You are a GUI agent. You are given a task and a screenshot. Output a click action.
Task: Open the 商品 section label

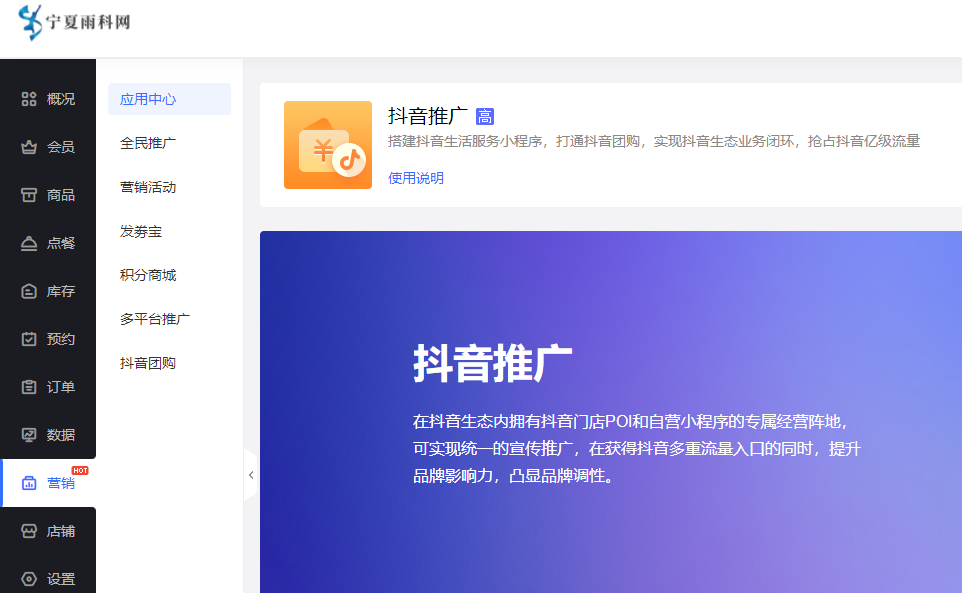(61, 195)
